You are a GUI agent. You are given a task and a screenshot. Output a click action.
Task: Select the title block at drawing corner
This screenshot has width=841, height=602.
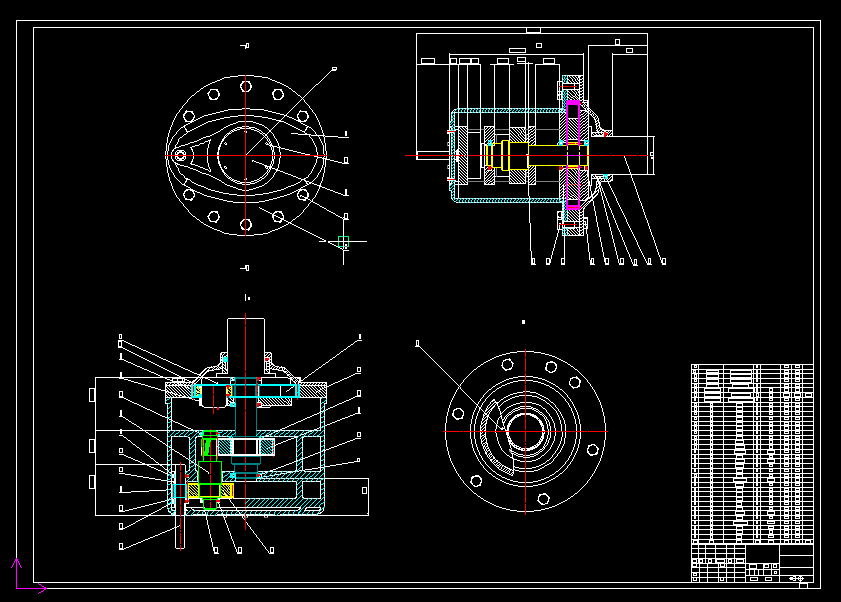point(753,563)
